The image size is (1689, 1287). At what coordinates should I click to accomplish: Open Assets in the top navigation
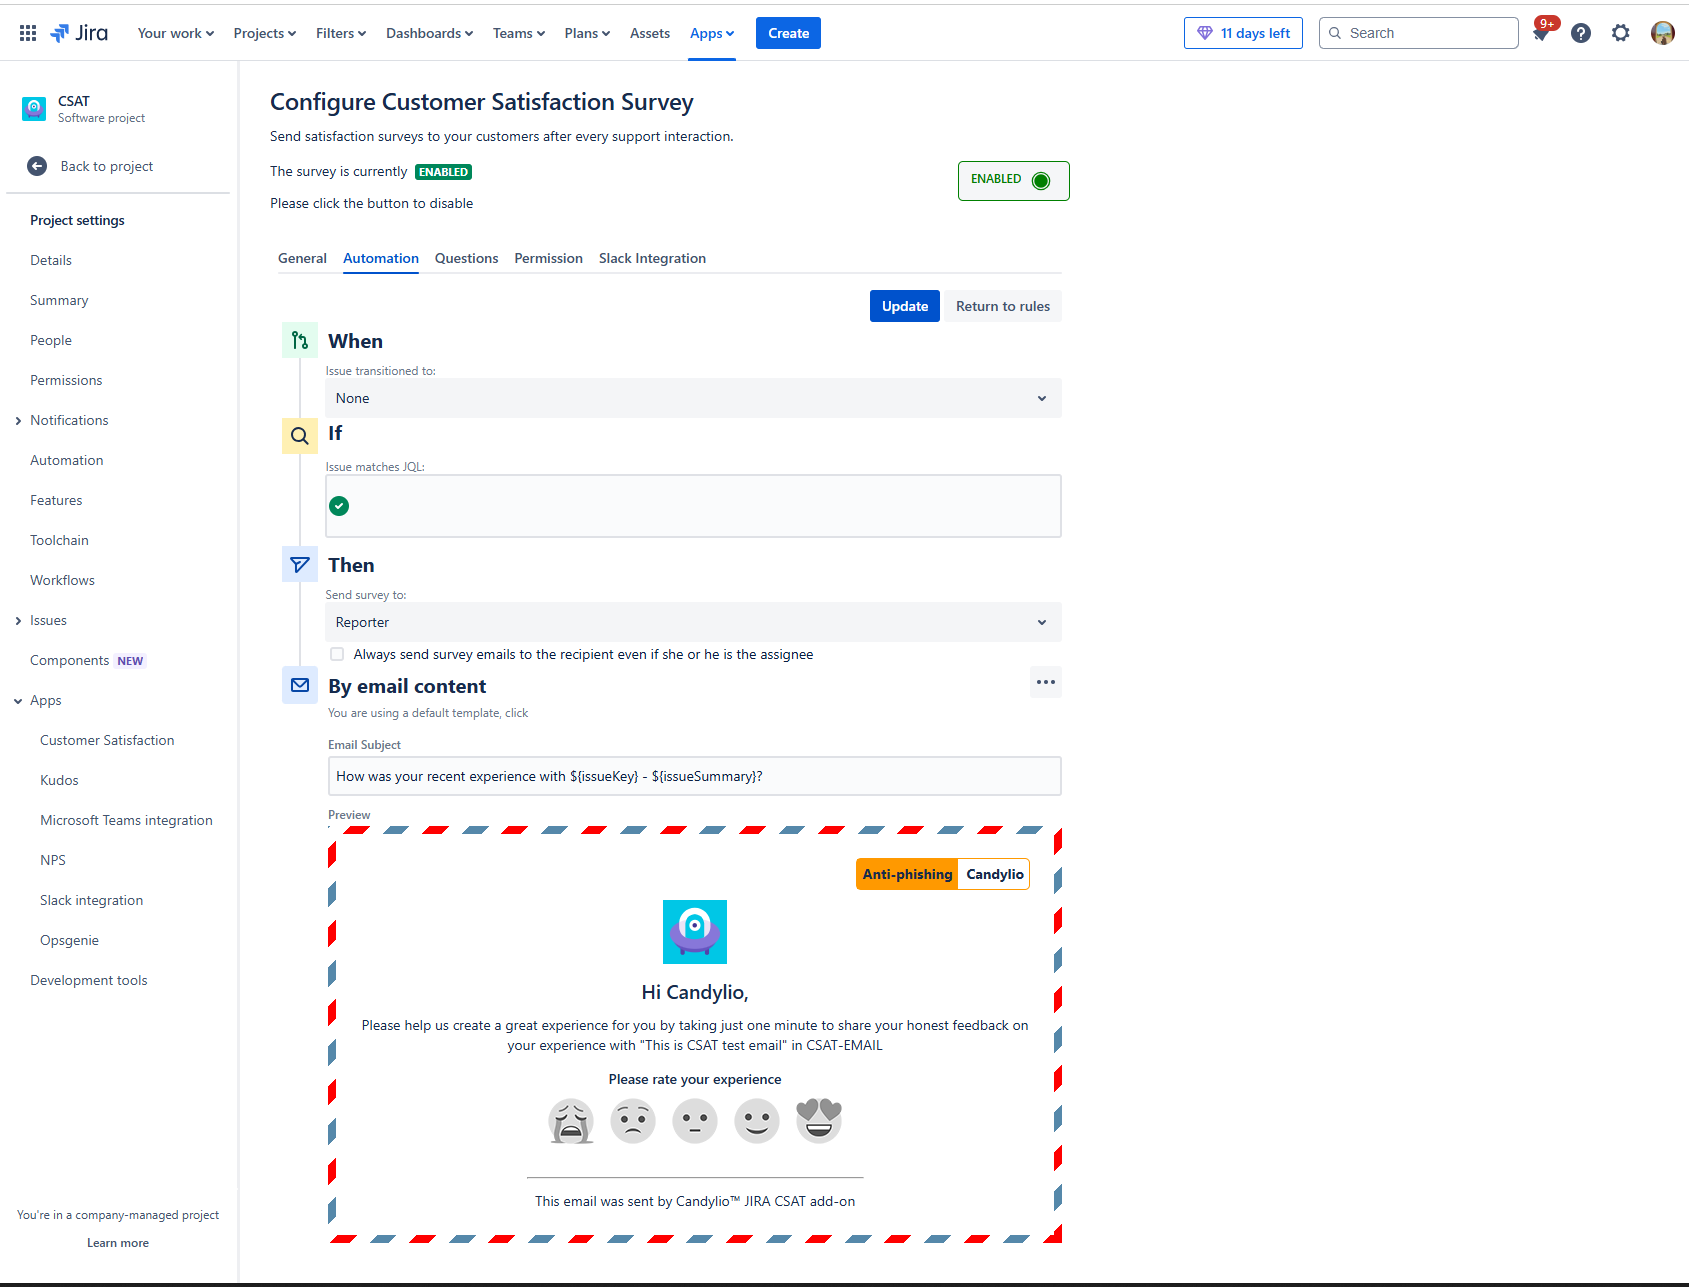[650, 33]
